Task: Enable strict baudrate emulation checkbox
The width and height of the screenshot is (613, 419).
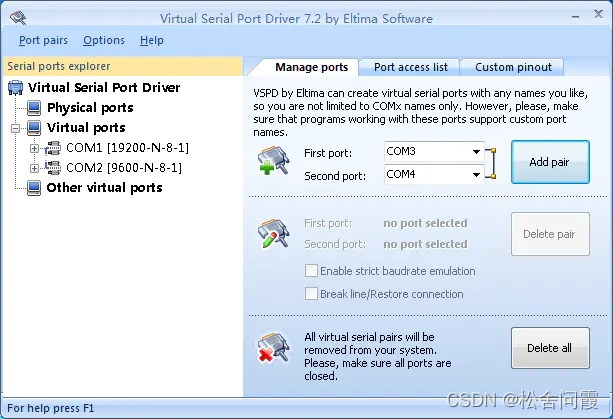Action: tap(311, 270)
